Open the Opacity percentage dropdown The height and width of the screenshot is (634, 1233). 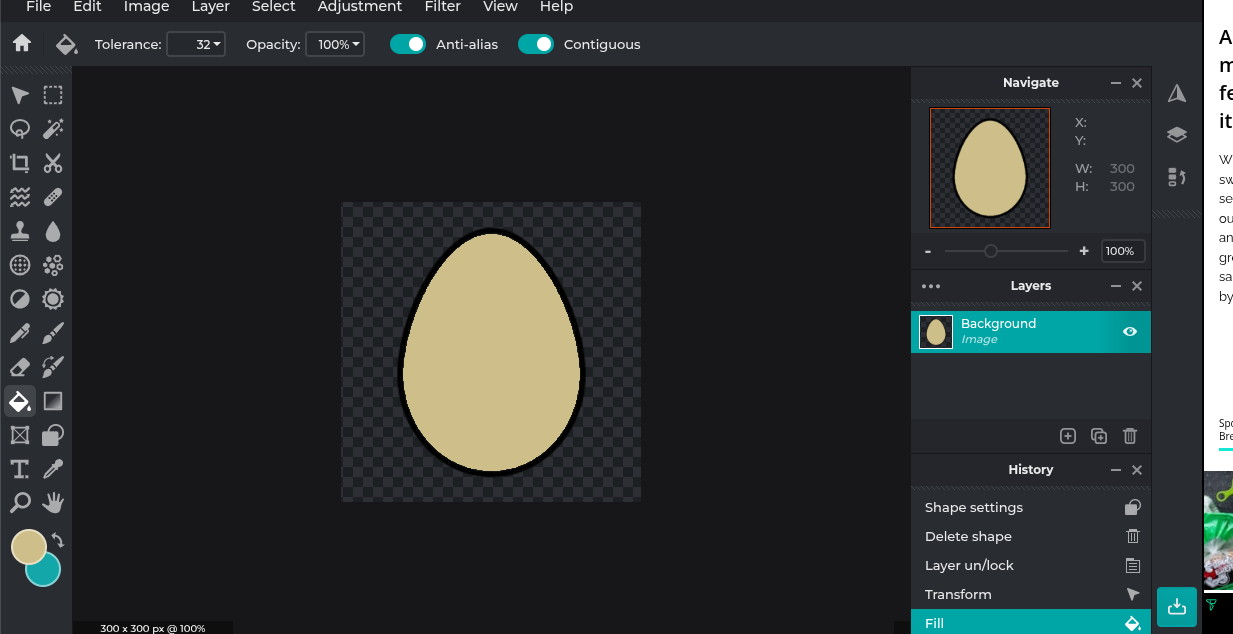tap(334, 44)
